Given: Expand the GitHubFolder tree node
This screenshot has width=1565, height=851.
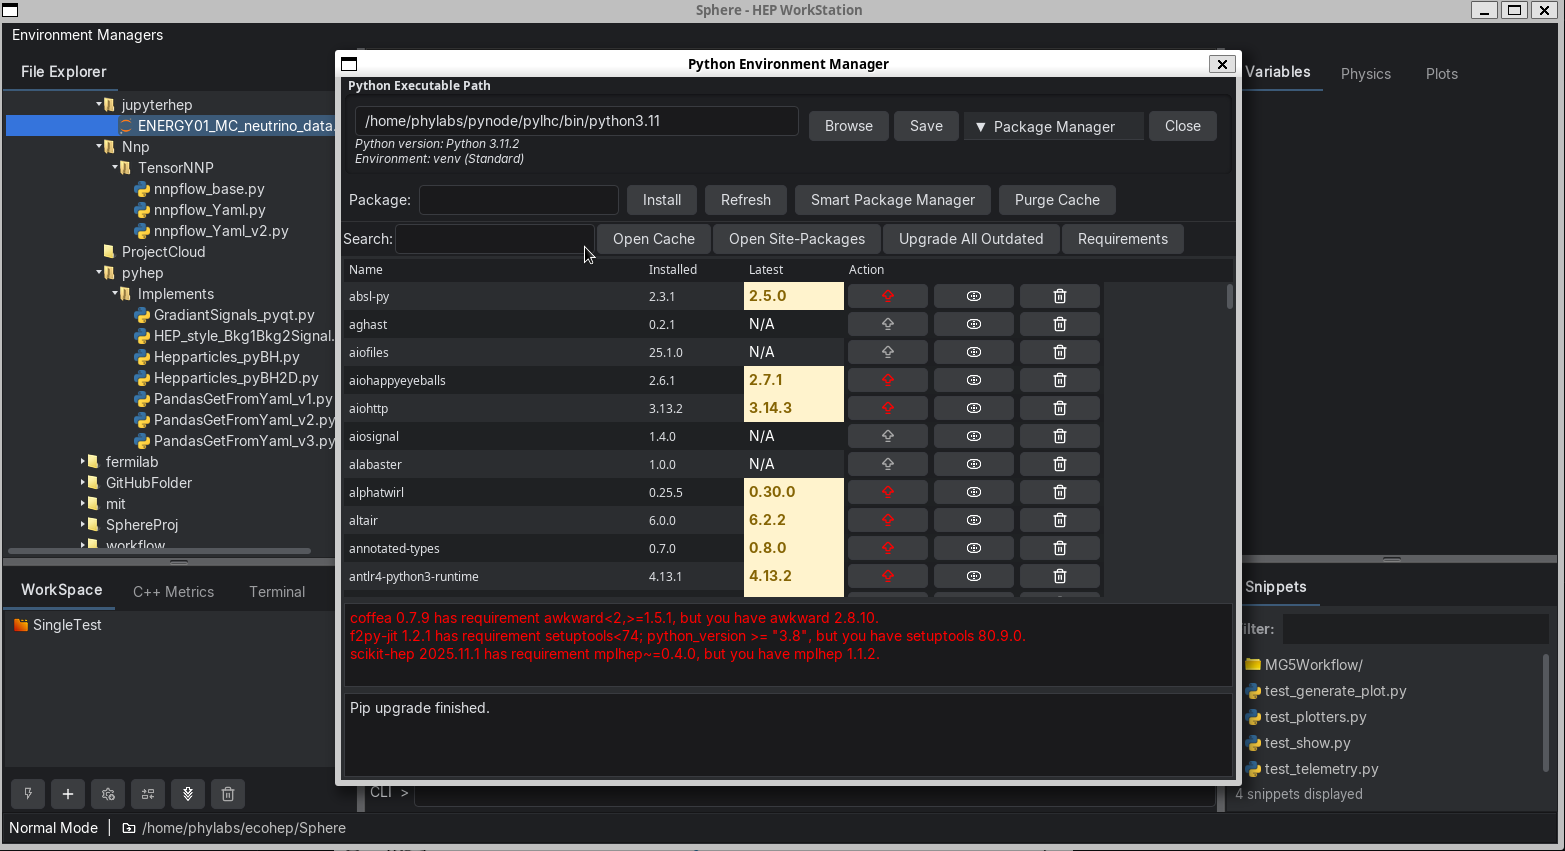Looking at the screenshot, I should tap(83, 482).
